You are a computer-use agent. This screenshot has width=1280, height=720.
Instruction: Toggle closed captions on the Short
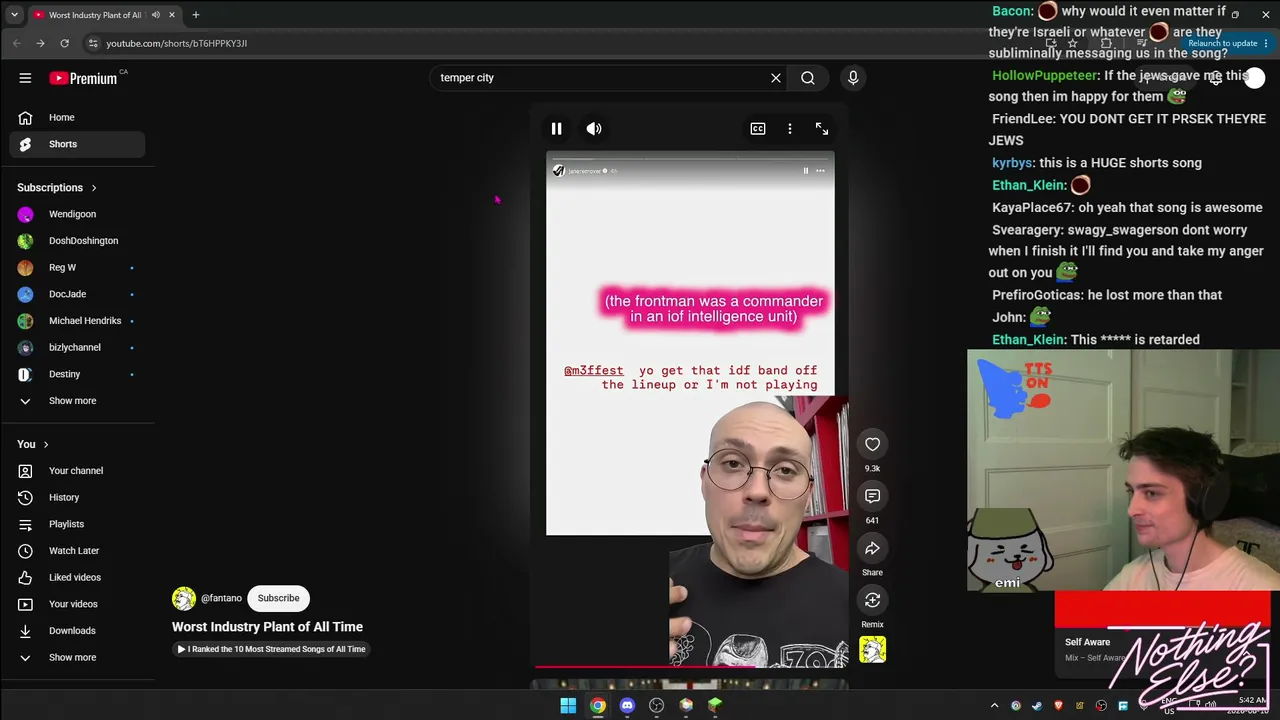[758, 129]
